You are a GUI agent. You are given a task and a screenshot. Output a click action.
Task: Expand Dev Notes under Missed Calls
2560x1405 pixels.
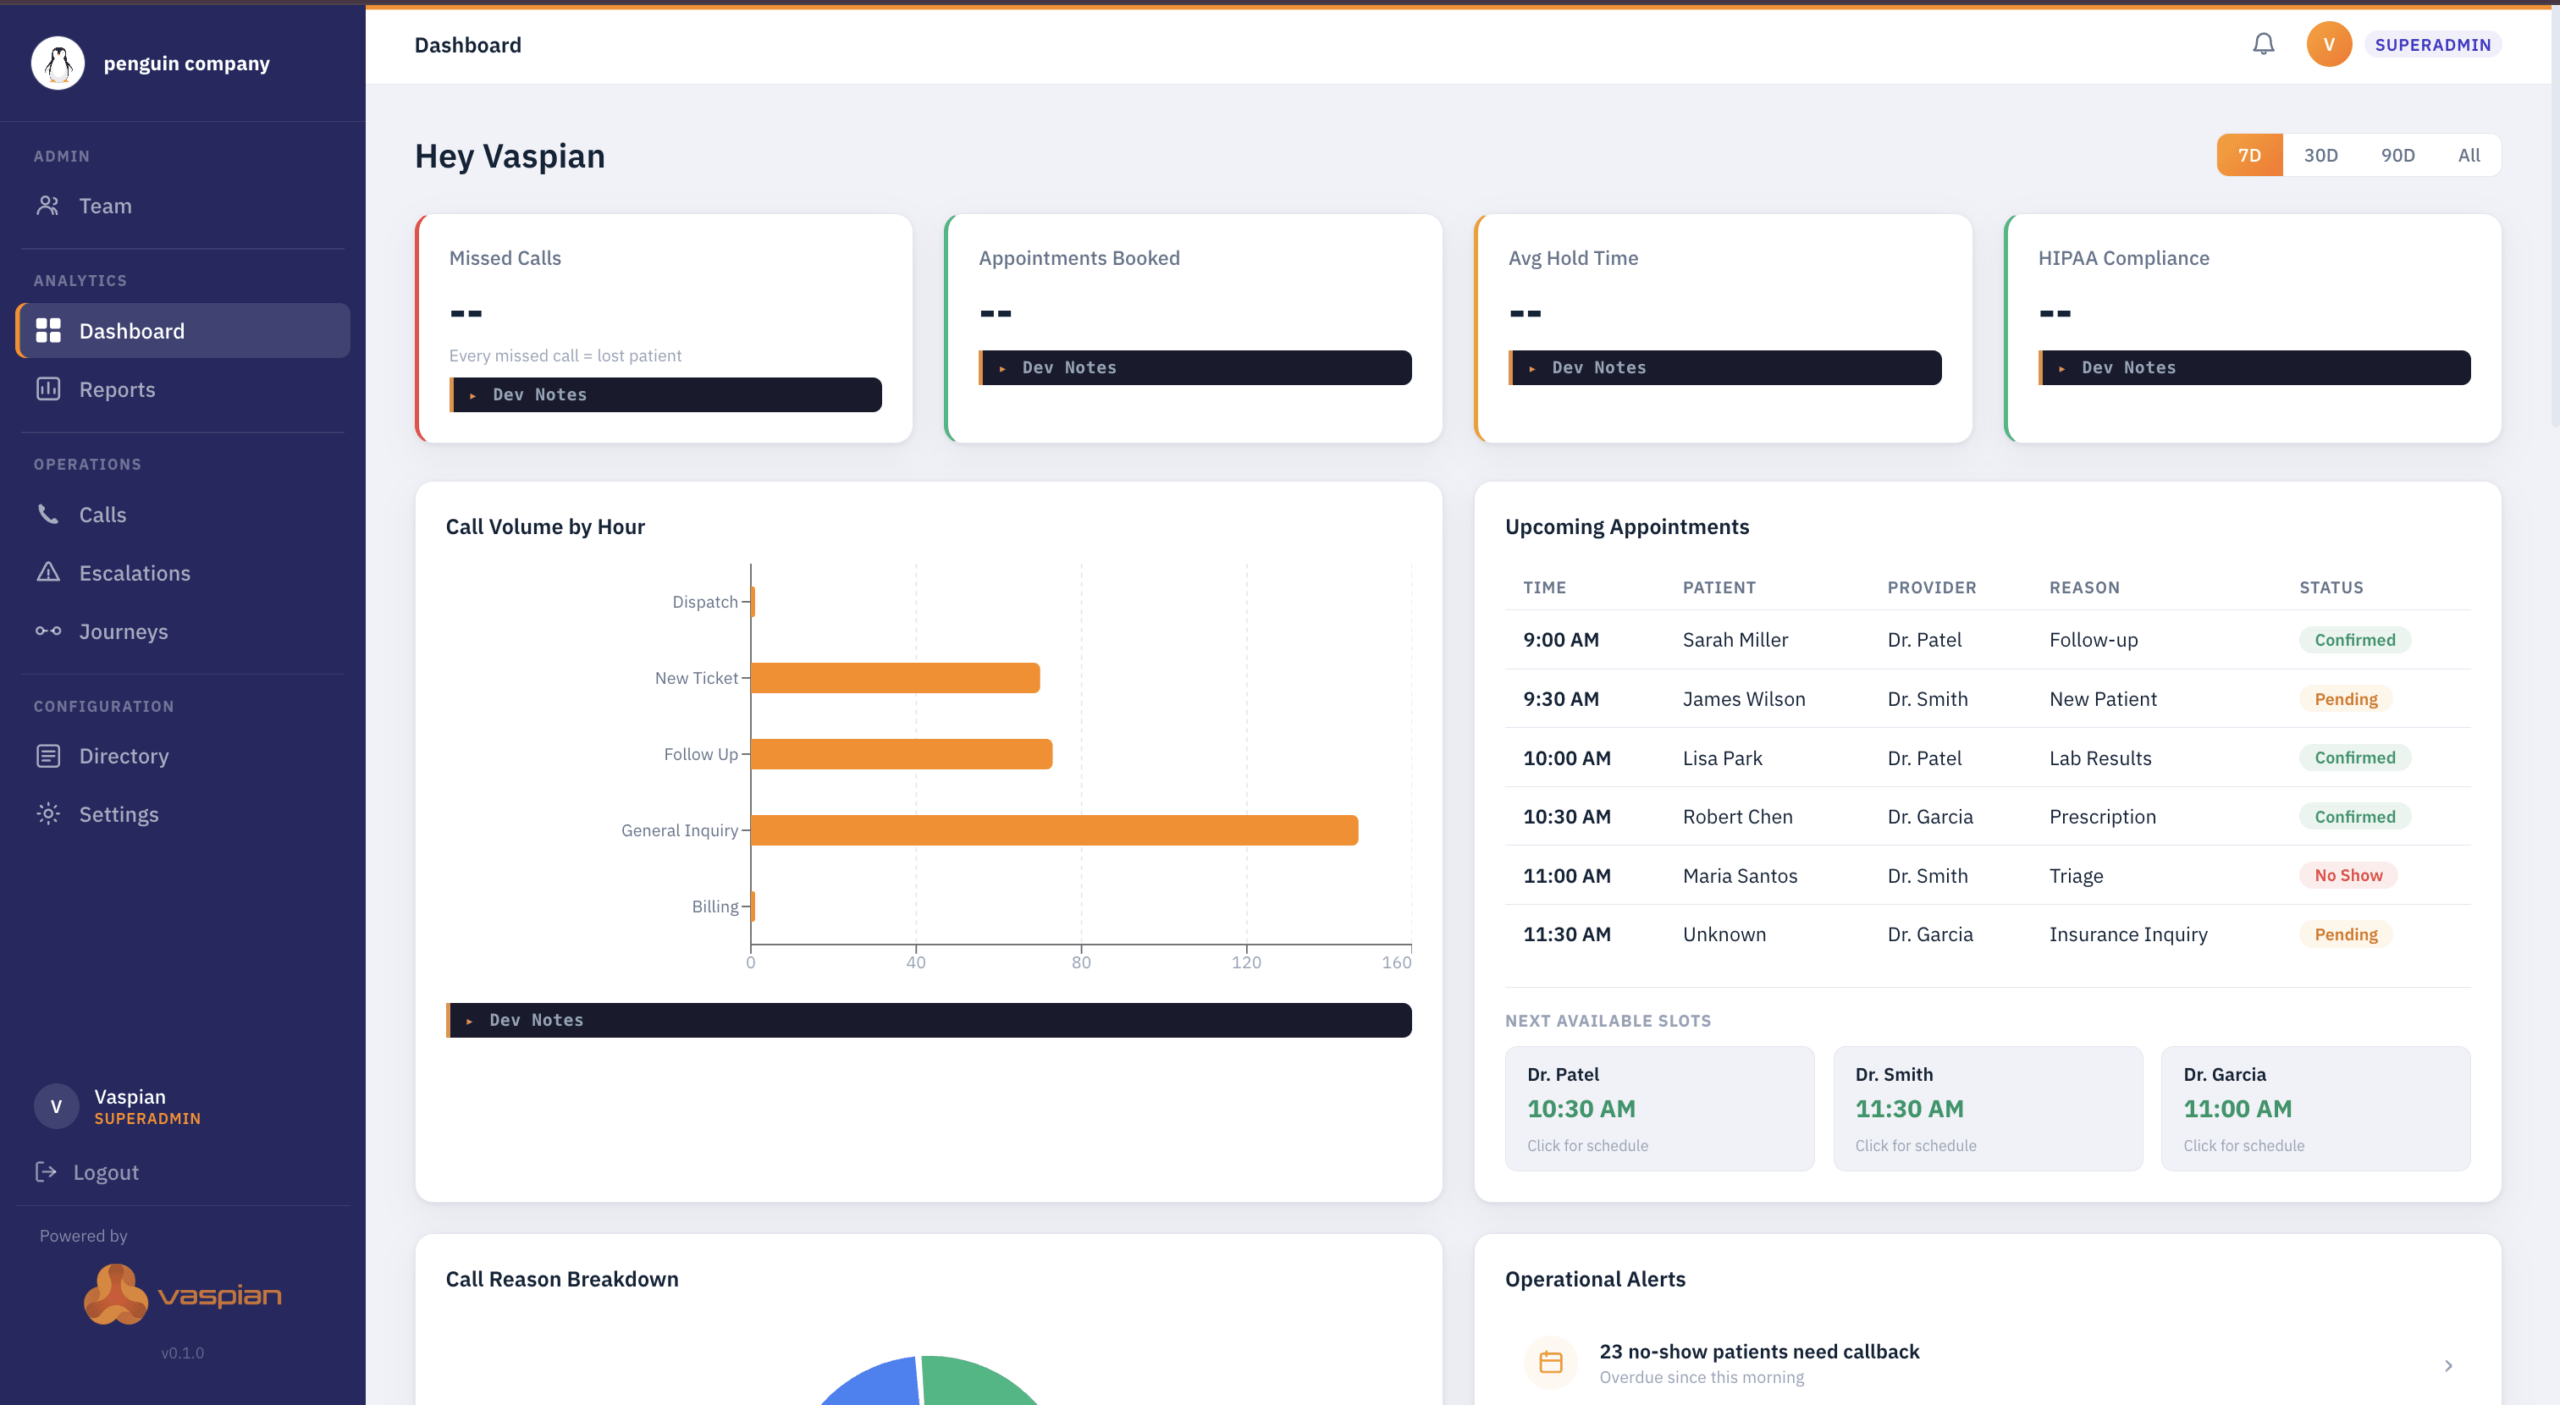pyautogui.click(x=665, y=395)
